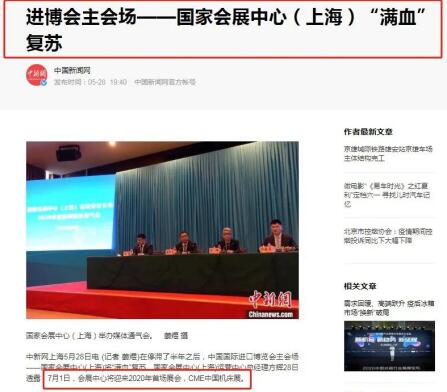Viewport: 447px width, 392px height.
Task: Click the highlighted 7月1日 sentence in article
Action: point(147,379)
